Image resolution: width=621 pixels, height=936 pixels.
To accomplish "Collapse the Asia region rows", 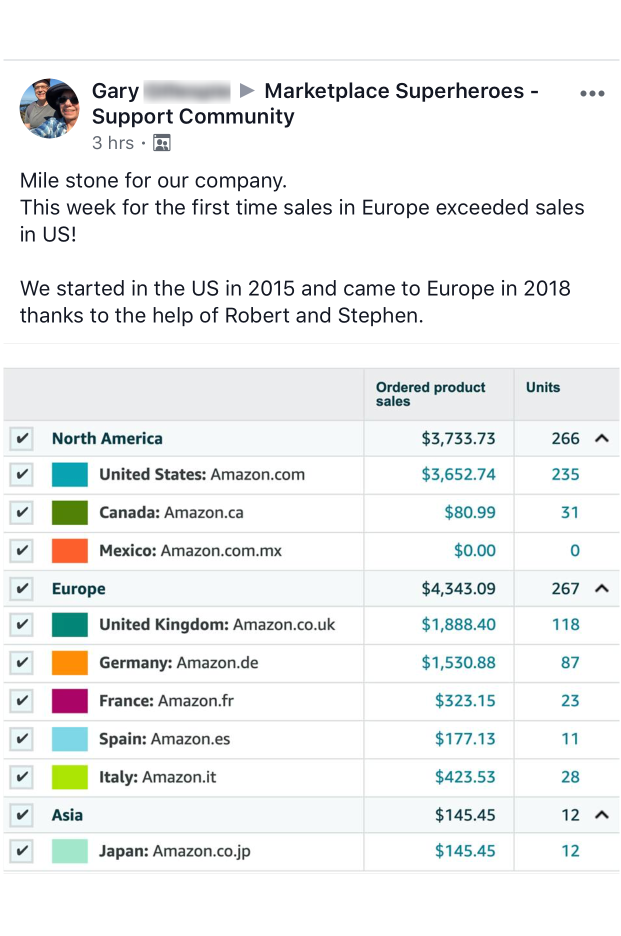I will tap(601, 815).
